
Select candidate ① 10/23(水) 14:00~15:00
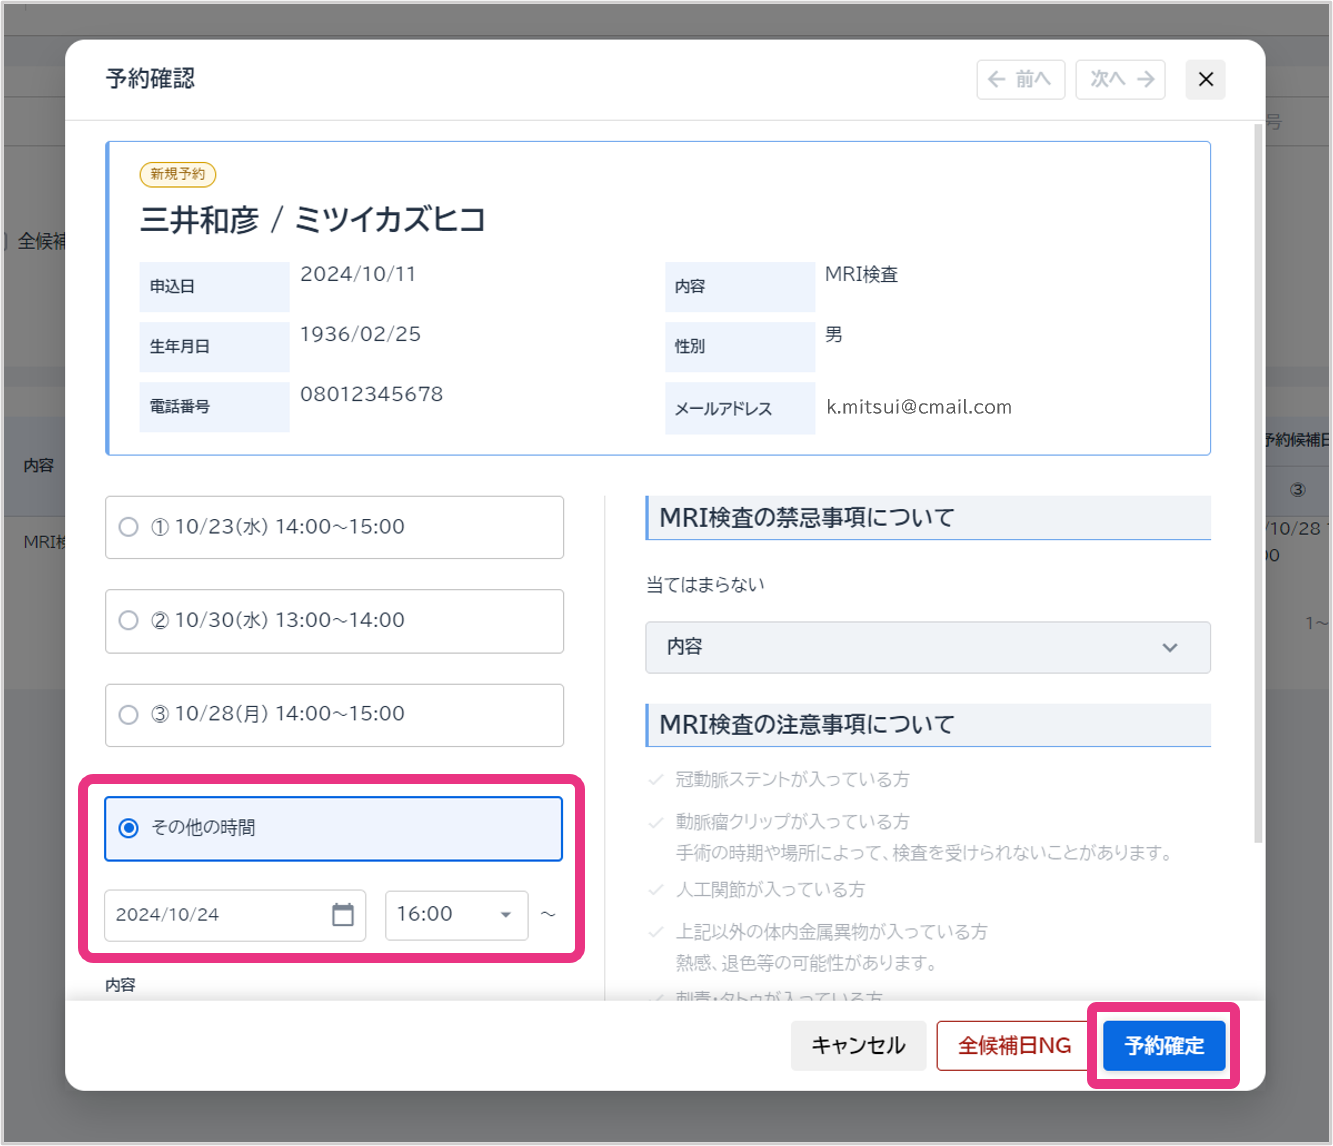pos(129,527)
